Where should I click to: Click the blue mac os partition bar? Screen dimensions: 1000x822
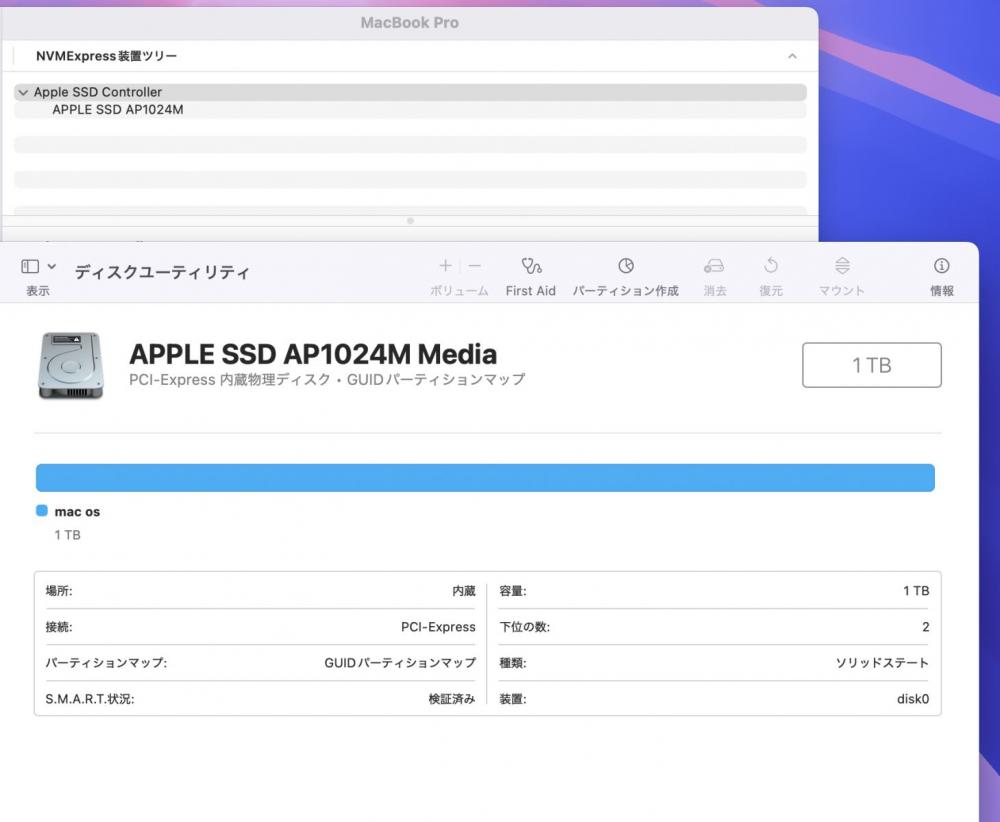click(x=485, y=478)
